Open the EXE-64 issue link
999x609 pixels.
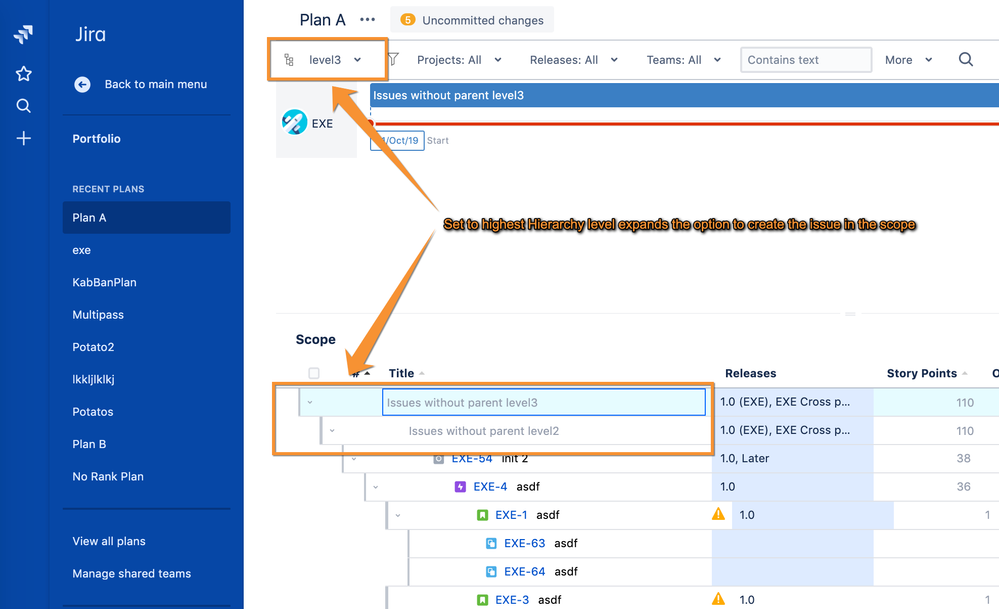[x=524, y=571]
